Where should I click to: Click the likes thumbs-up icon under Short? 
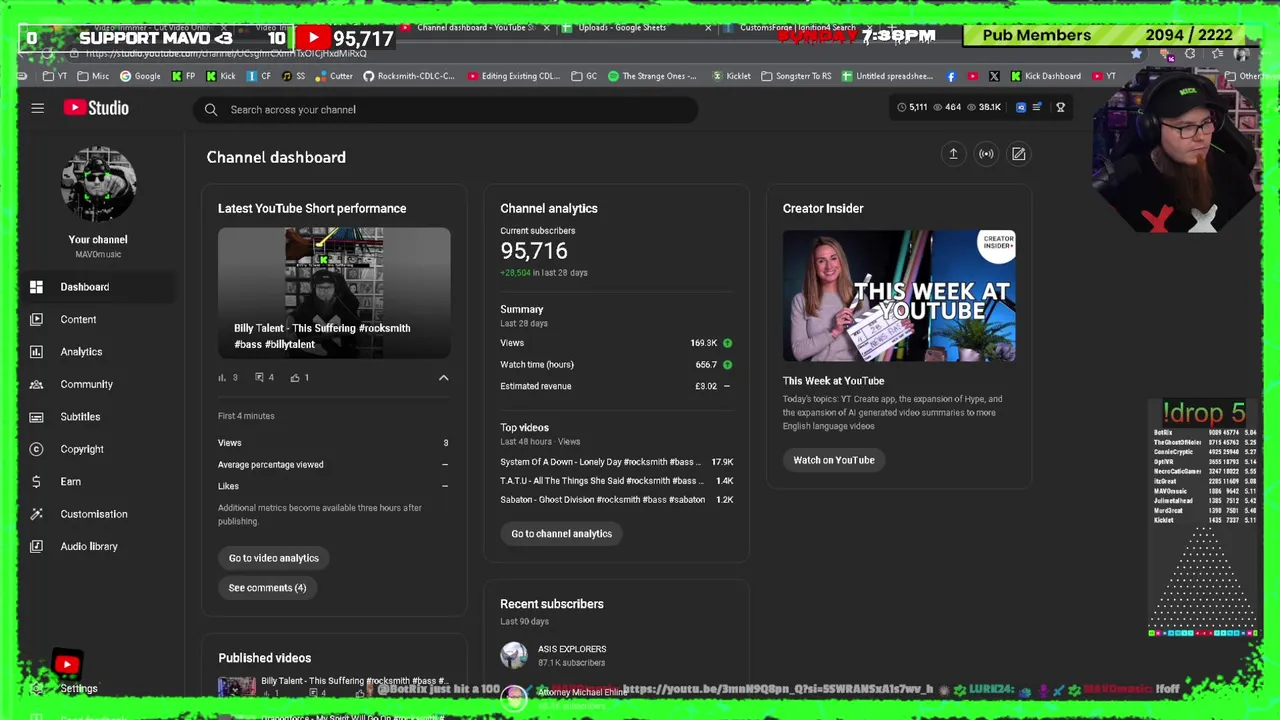295,378
